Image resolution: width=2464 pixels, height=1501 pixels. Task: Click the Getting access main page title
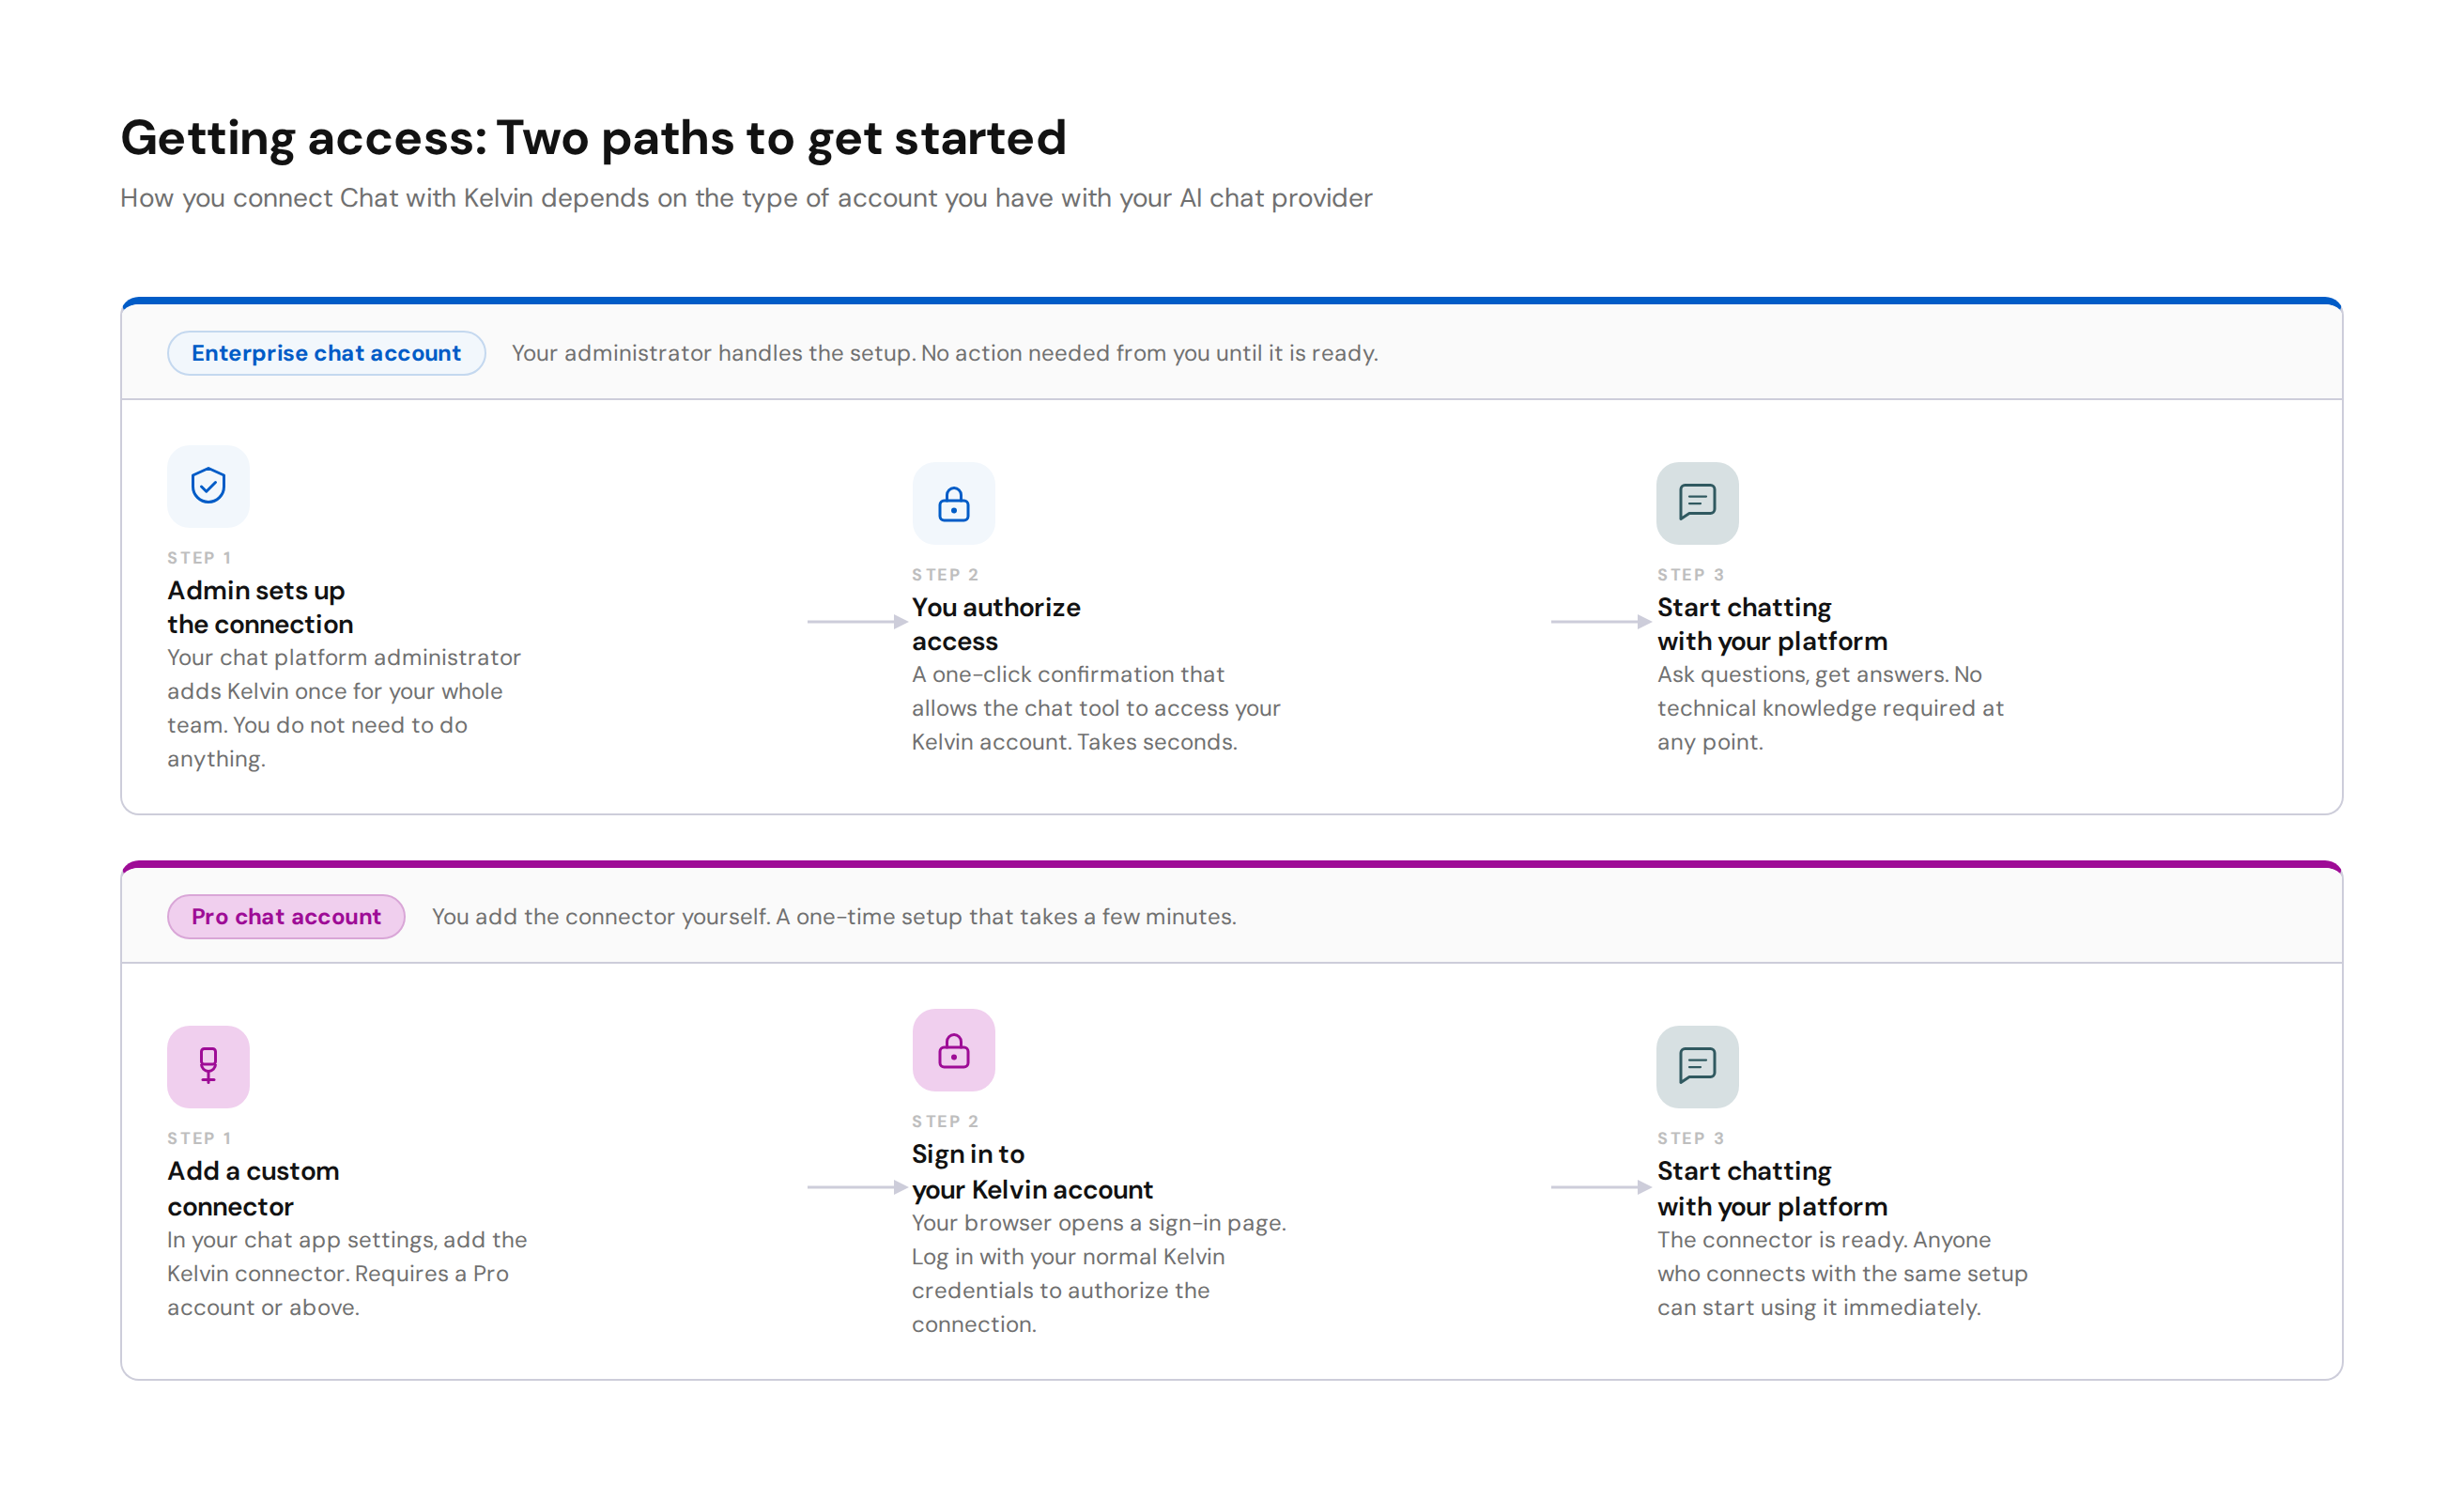(x=593, y=138)
